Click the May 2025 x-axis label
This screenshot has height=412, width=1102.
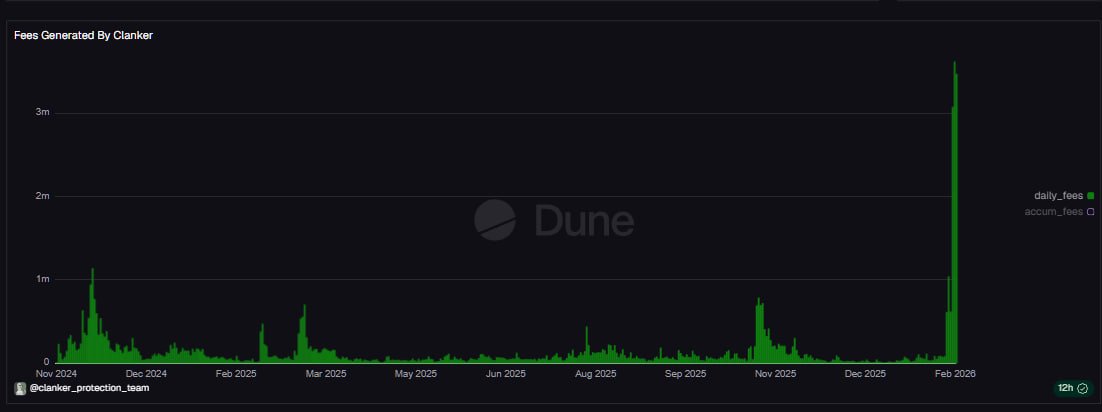click(416, 373)
